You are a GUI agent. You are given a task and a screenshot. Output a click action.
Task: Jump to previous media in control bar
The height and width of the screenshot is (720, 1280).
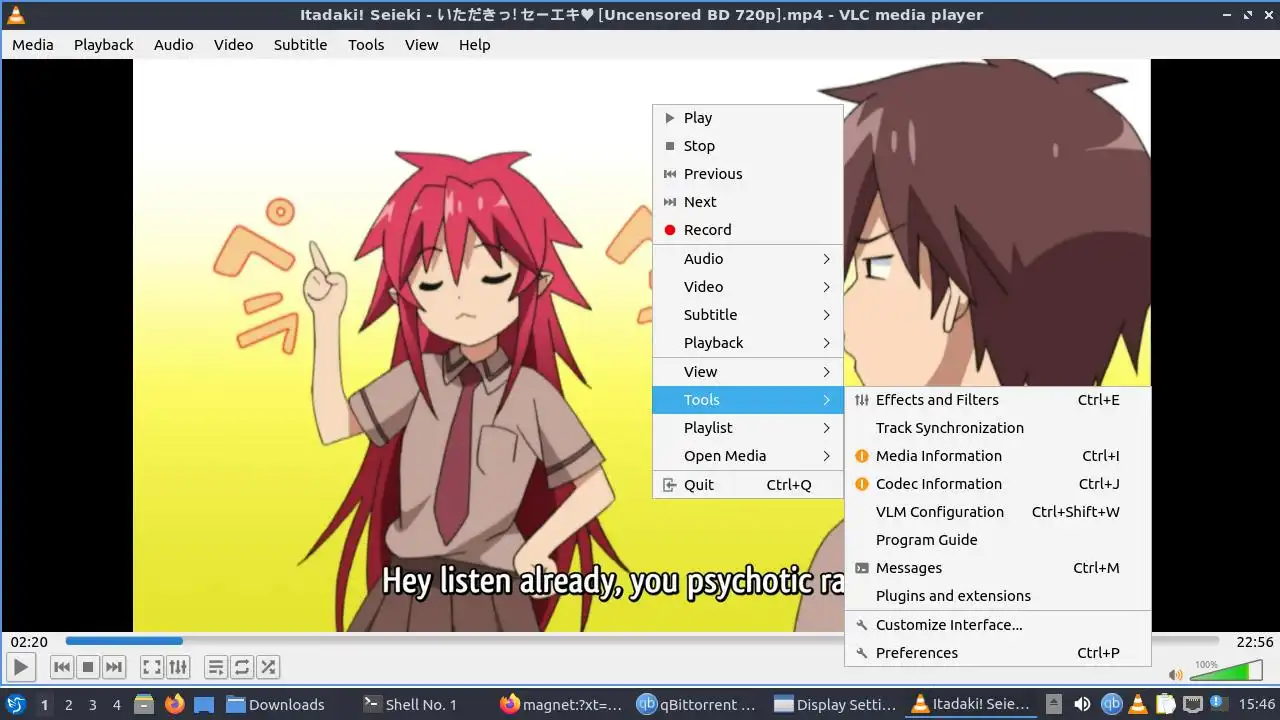[x=61, y=667]
